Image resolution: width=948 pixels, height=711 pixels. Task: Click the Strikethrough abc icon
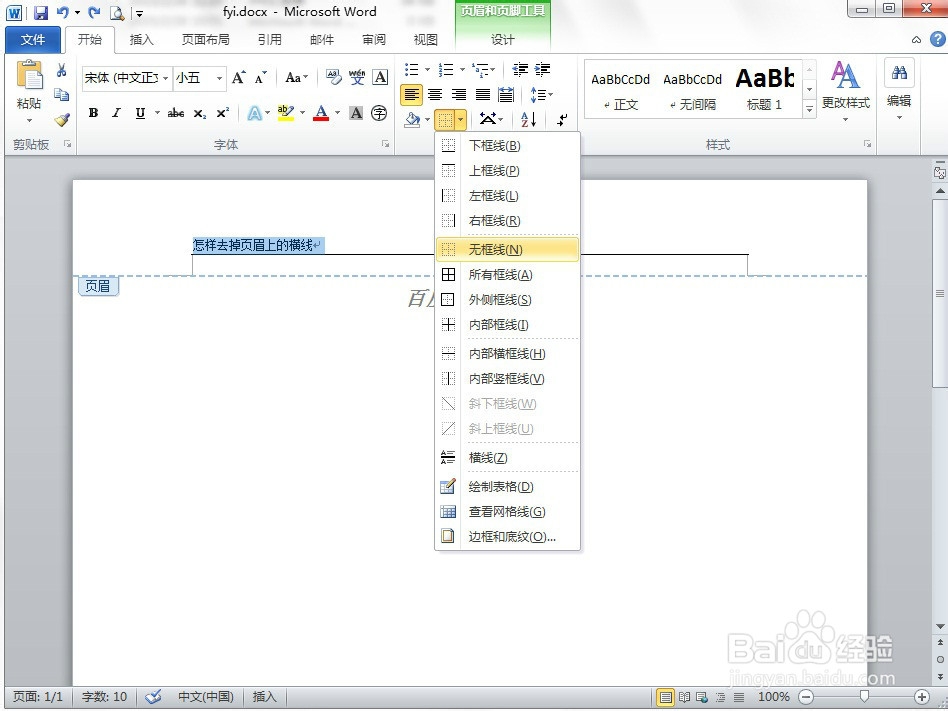tap(176, 113)
